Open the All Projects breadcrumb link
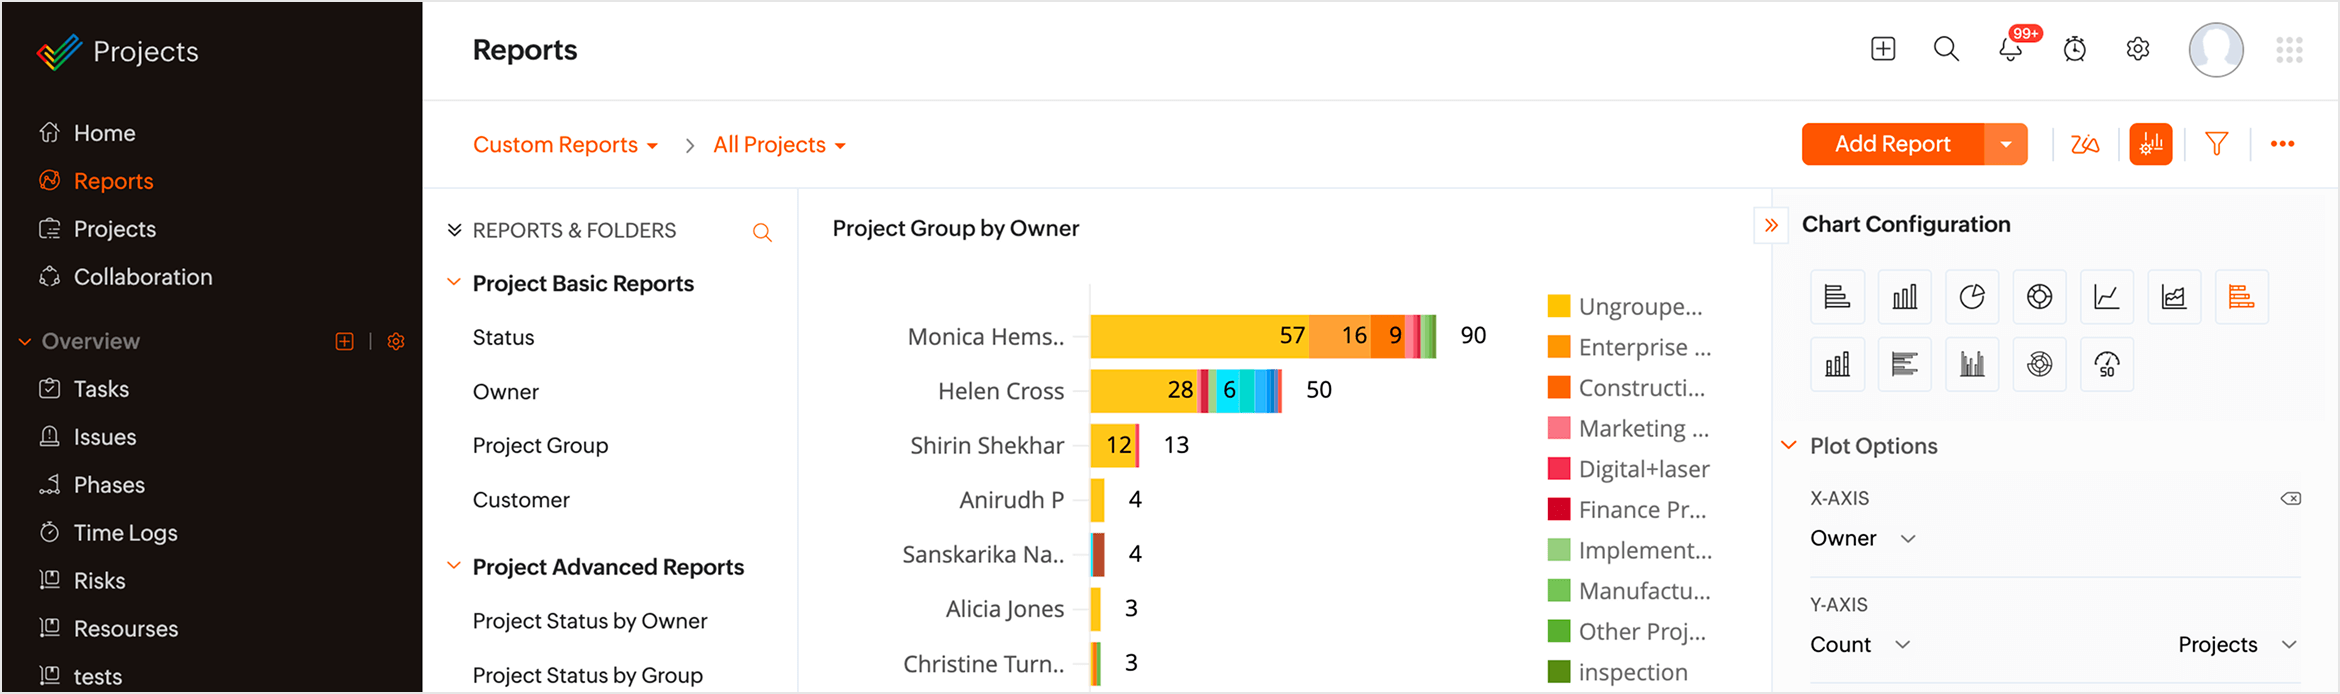 (779, 145)
